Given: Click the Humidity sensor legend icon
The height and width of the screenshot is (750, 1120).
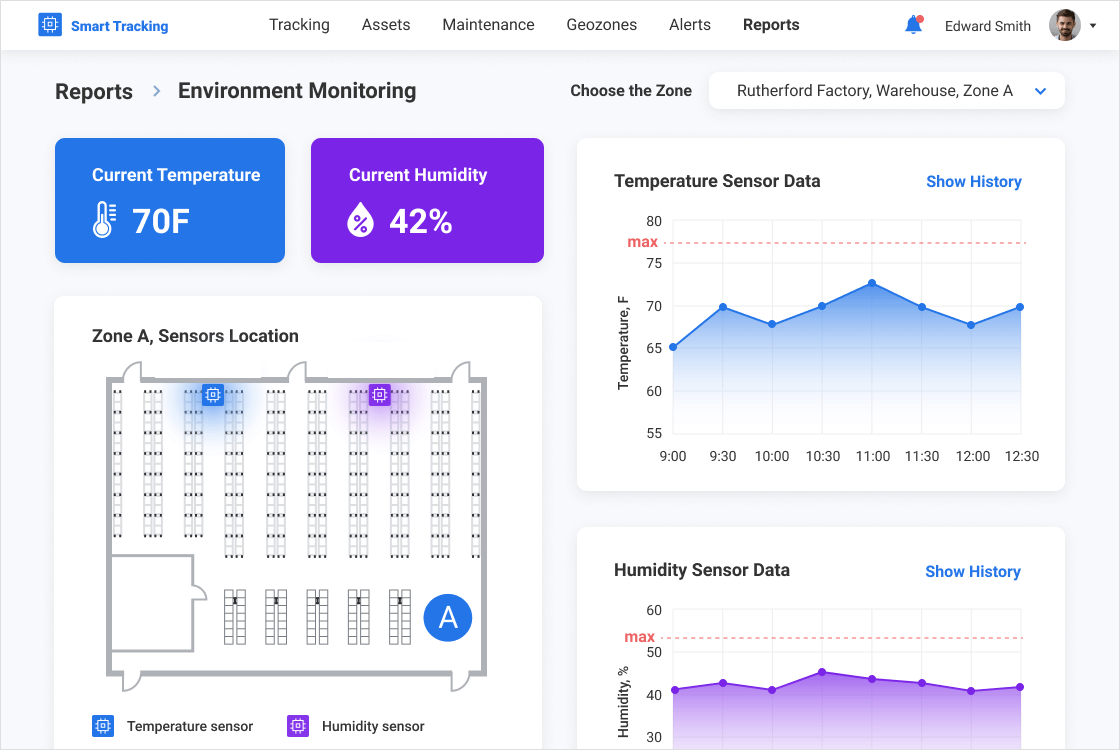Looking at the screenshot, I should click(297, 726).
